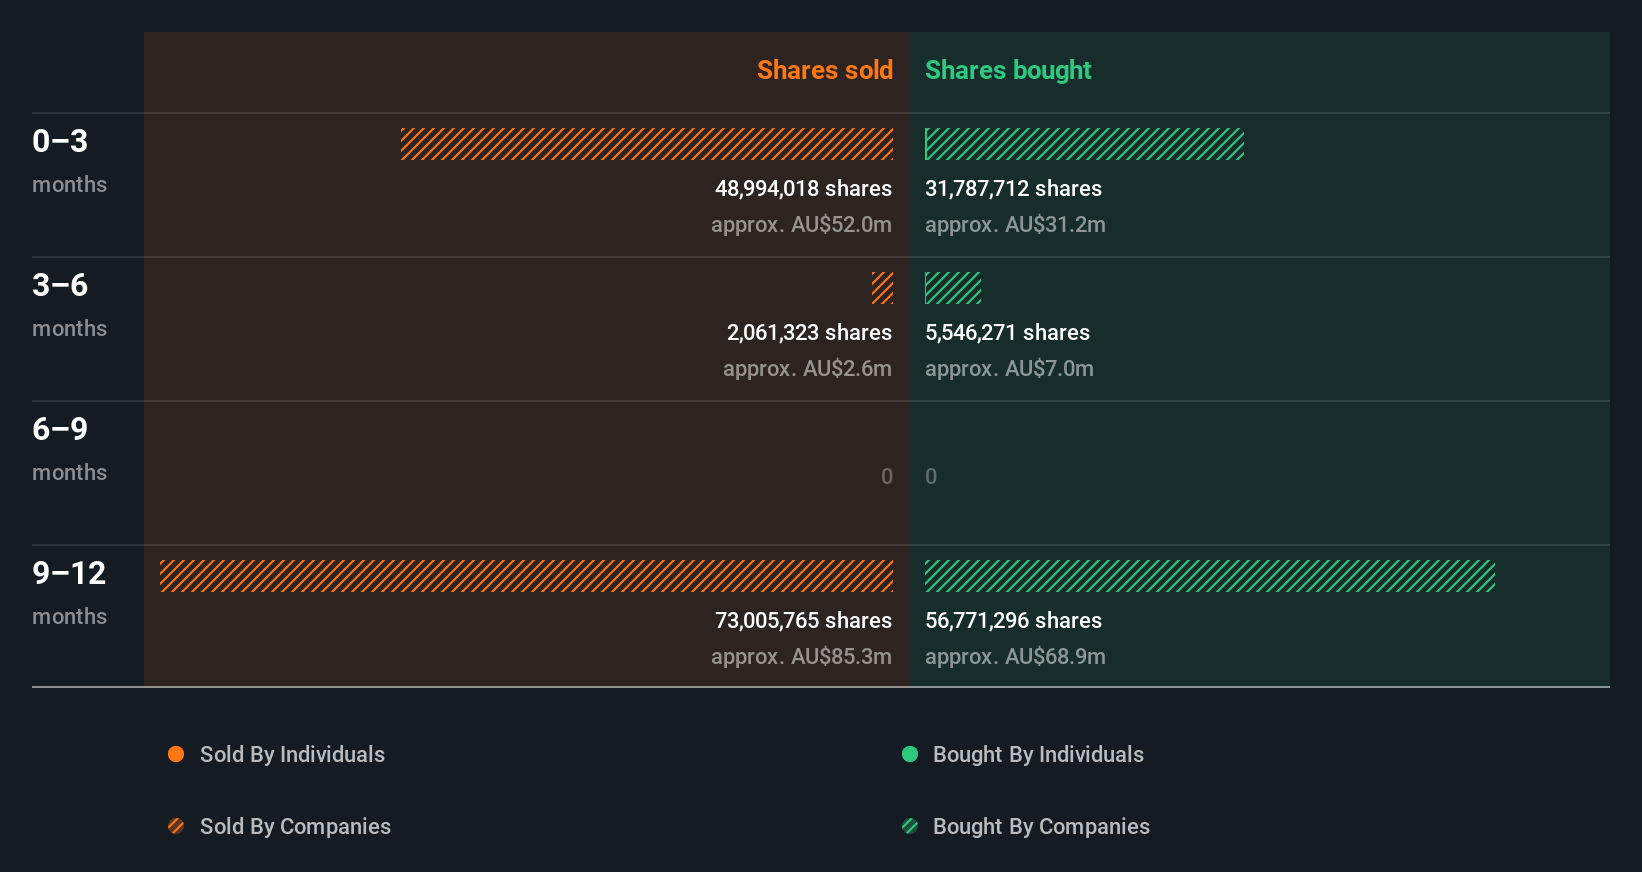The image size is (1642, 872).
Task: Select the 6–9 months row label
Action: tap(69, 449)
